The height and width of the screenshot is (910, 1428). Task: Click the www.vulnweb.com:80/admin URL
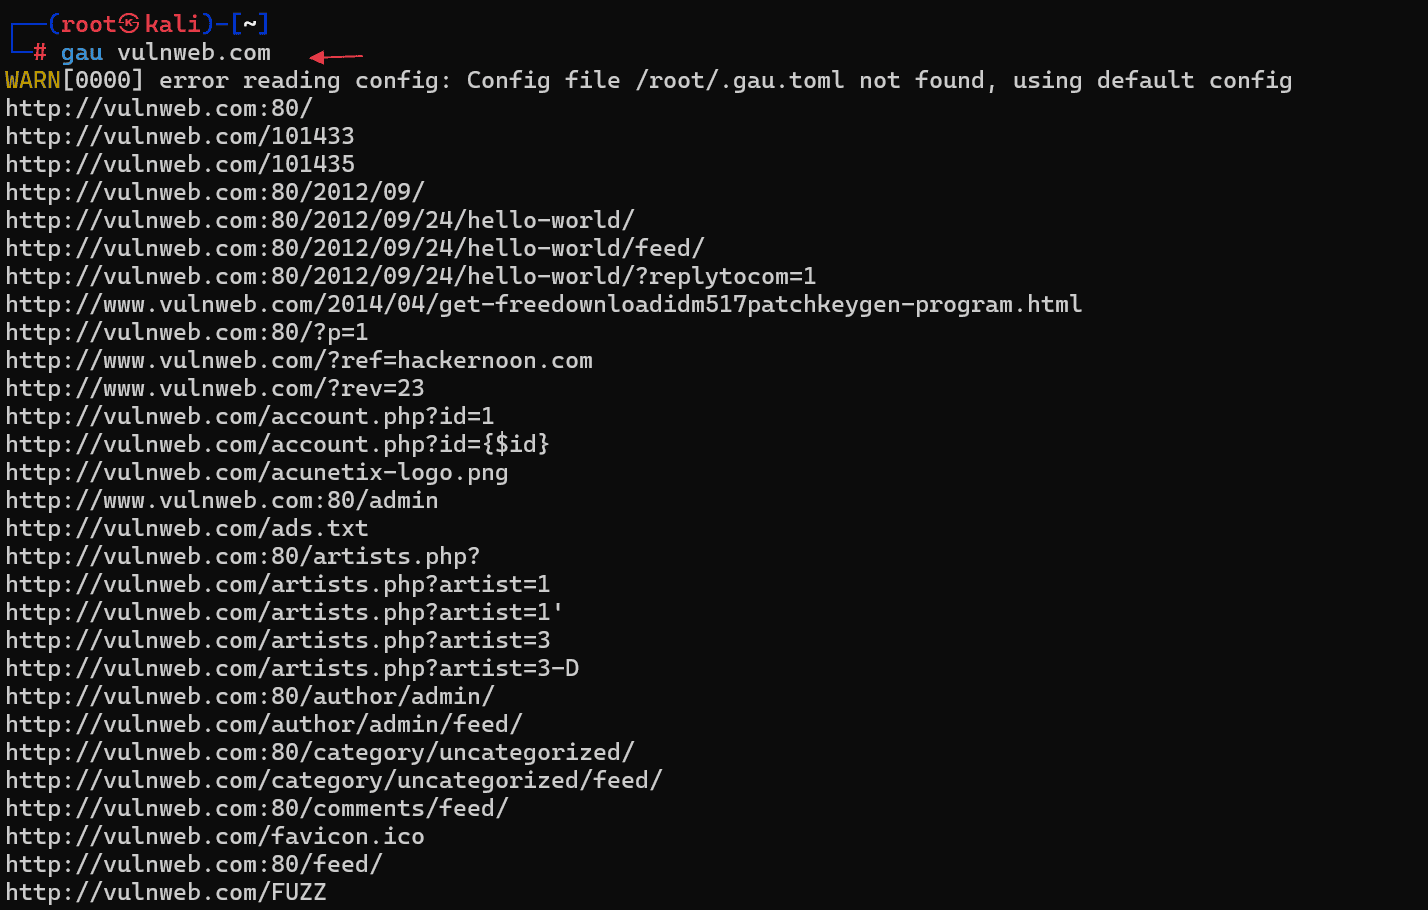point(222,500)
